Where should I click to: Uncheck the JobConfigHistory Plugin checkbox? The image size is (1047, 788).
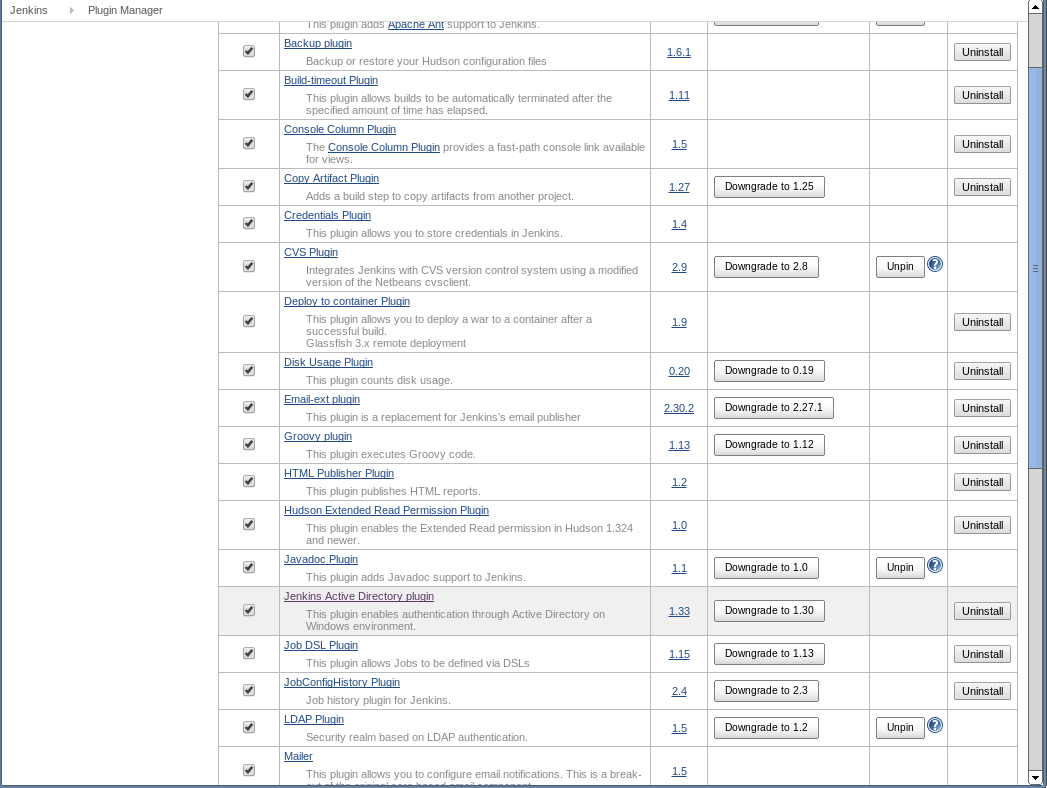point(249,691)
